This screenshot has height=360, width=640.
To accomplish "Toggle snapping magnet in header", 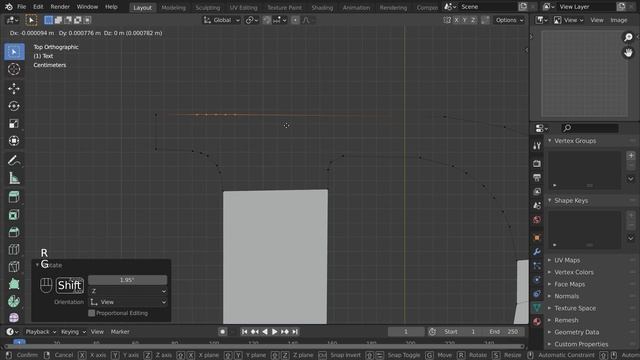I will click(267, 20).
